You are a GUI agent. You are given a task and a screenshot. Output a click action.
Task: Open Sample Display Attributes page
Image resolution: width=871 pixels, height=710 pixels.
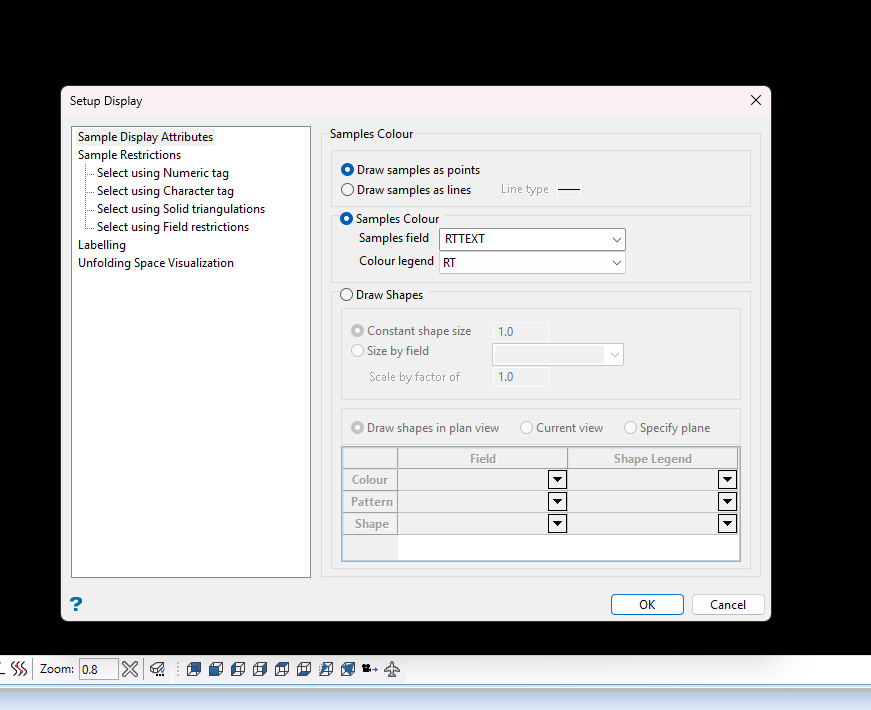pyautogui.click(x=146, y=137)
